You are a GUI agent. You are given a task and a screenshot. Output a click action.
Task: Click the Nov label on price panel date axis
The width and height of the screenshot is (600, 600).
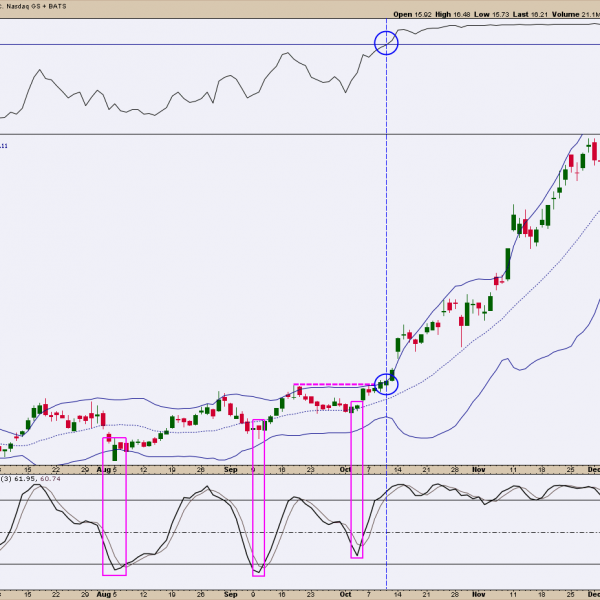point(479,470)
